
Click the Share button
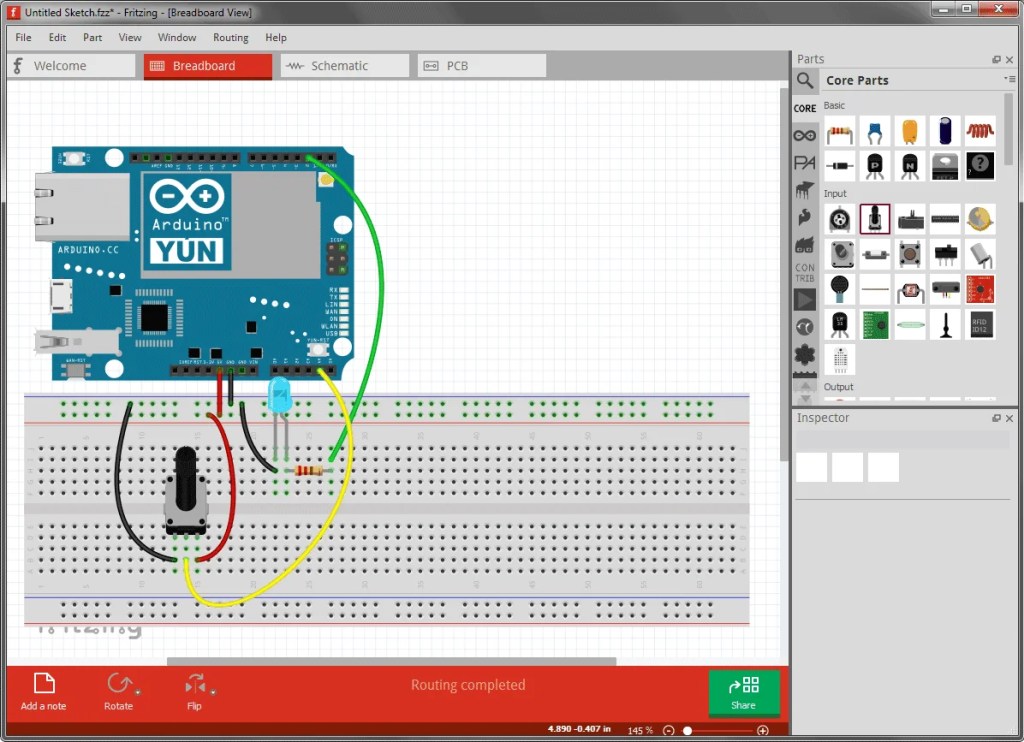pyautogui.click(x=744, y=692)
